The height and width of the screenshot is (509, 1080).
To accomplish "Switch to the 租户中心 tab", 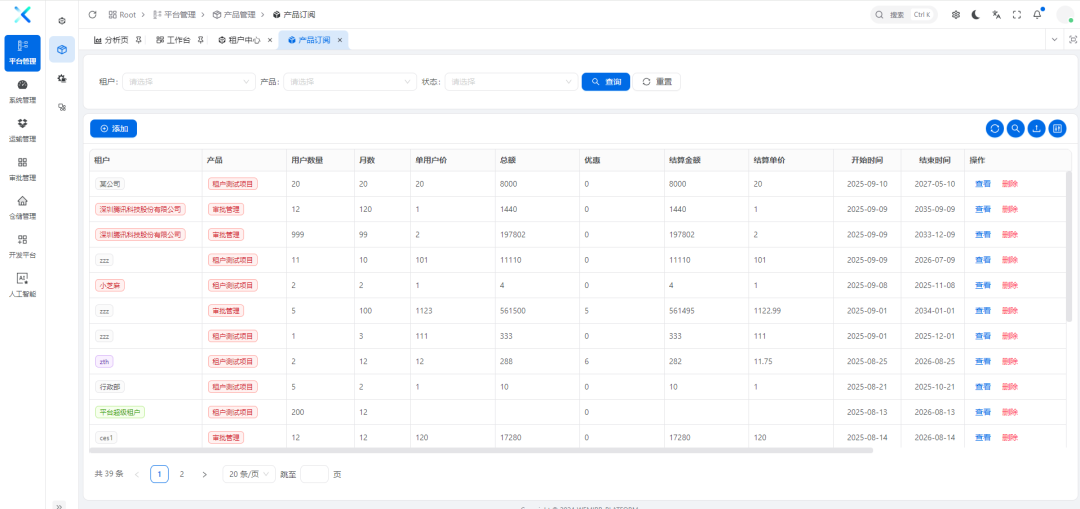I will [239, 40].
